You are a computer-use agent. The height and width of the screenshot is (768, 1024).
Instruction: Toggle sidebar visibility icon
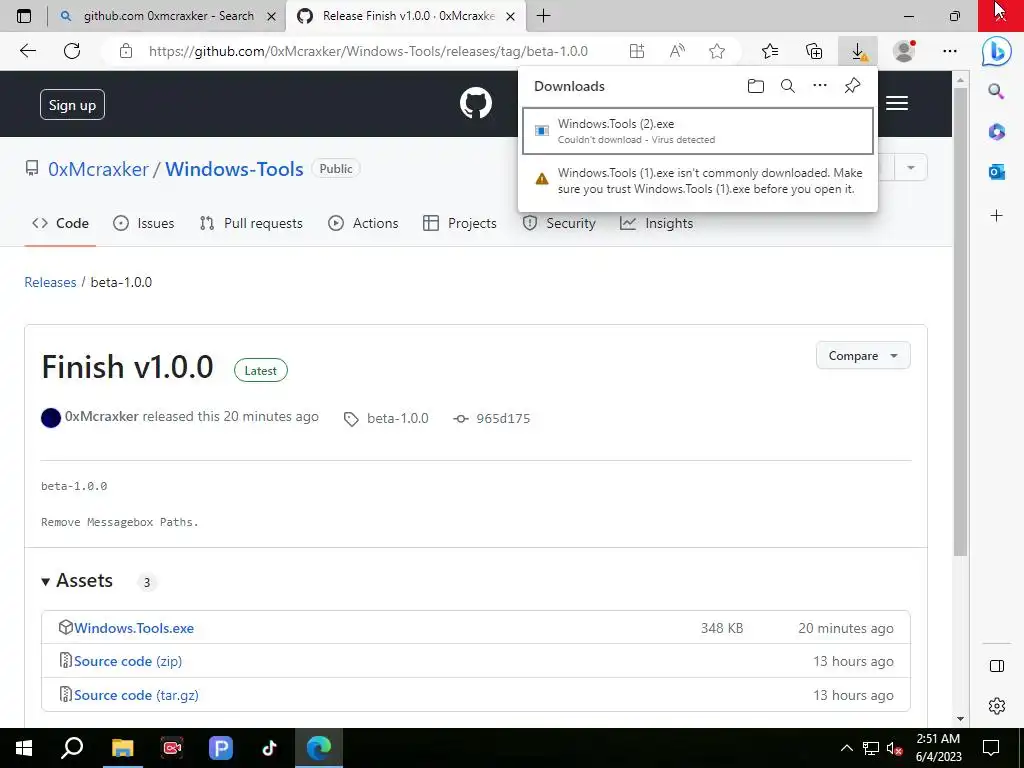(x=997, y=665)
